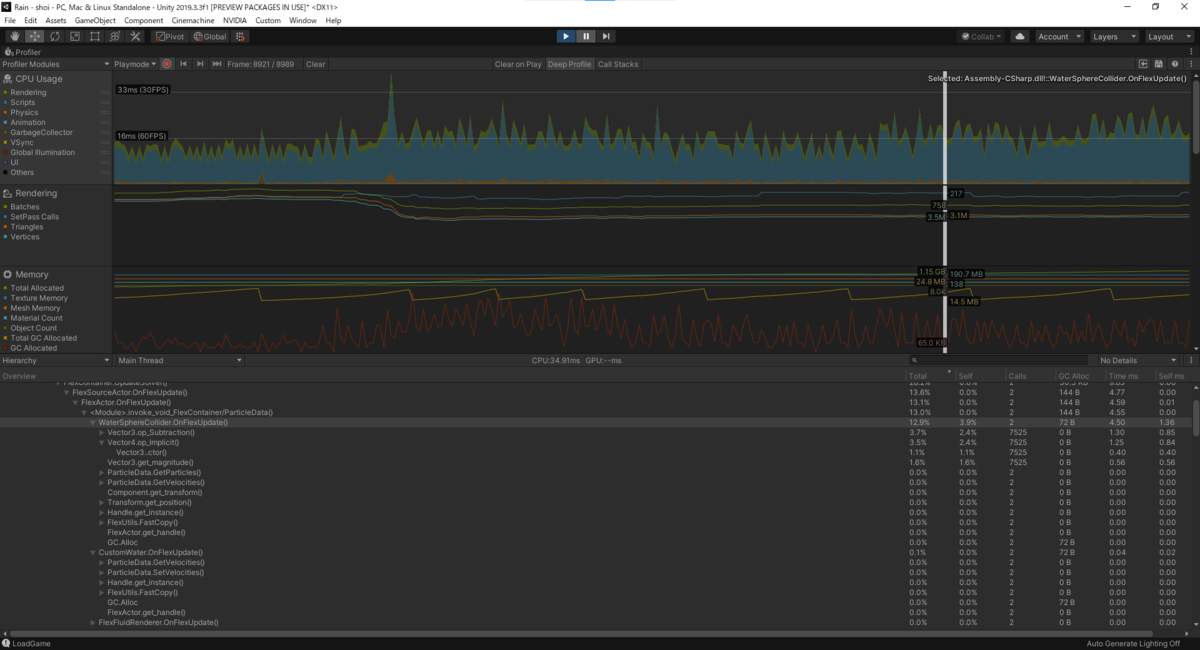Toggle Deep Profile mode
The height and width of the screenshot is (650, 1200).
(x=569, y=64)
